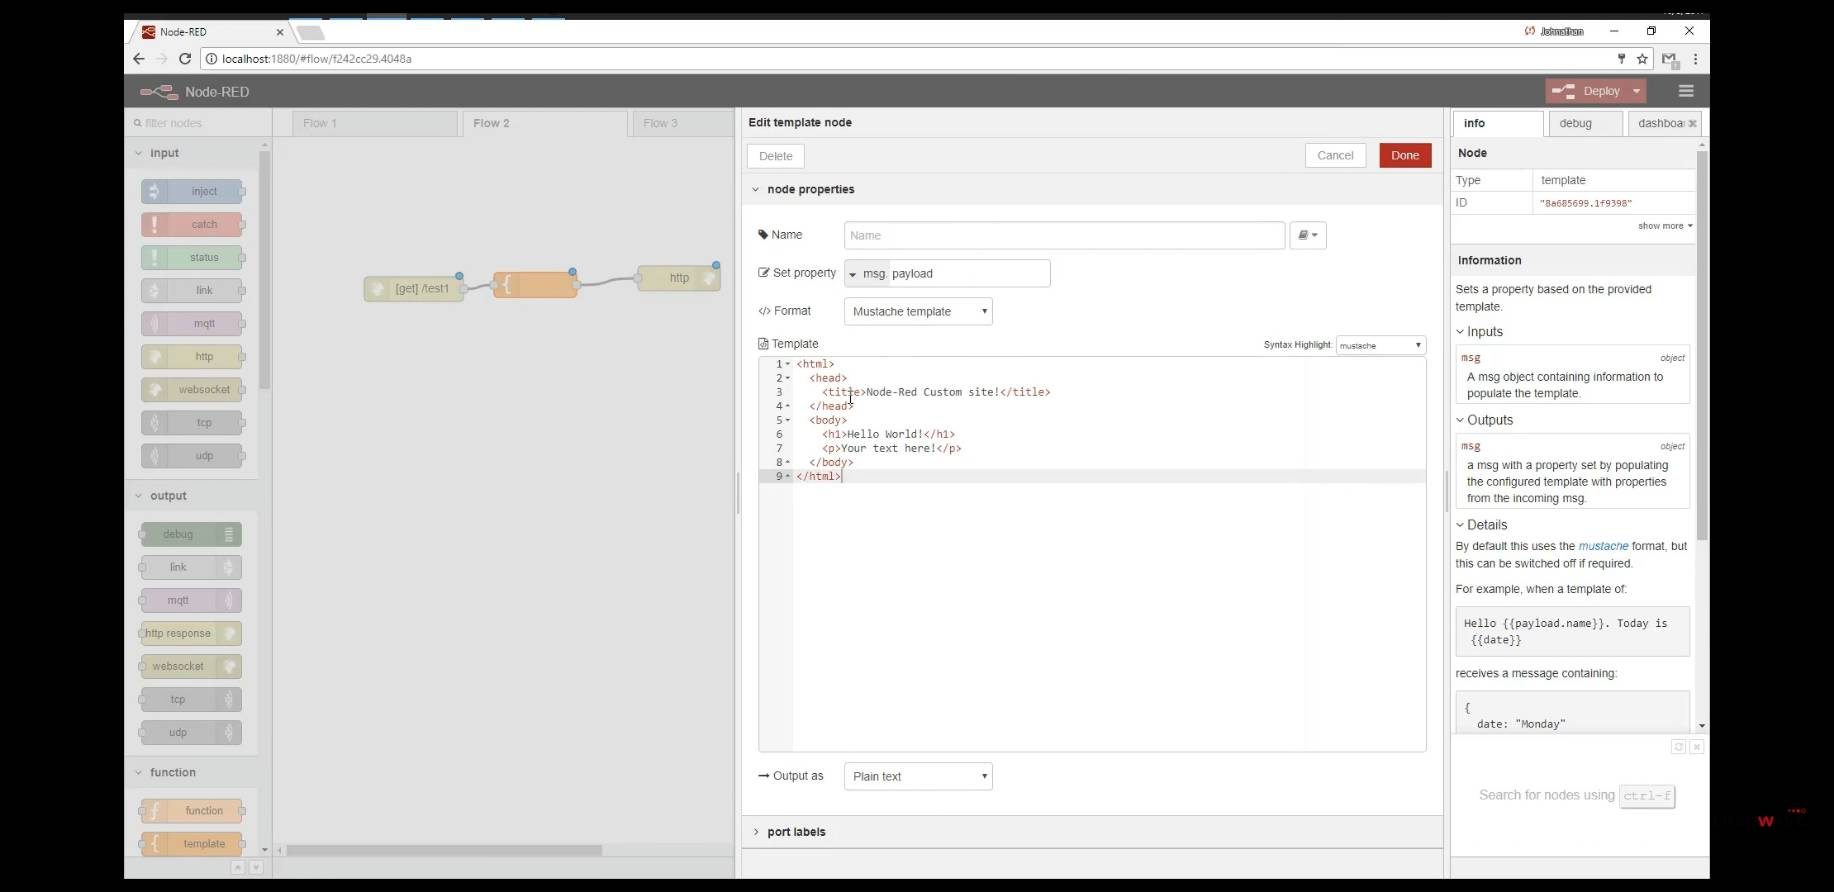Select the function node in palette
The image size is (1834, 892).
pos(192,811)
